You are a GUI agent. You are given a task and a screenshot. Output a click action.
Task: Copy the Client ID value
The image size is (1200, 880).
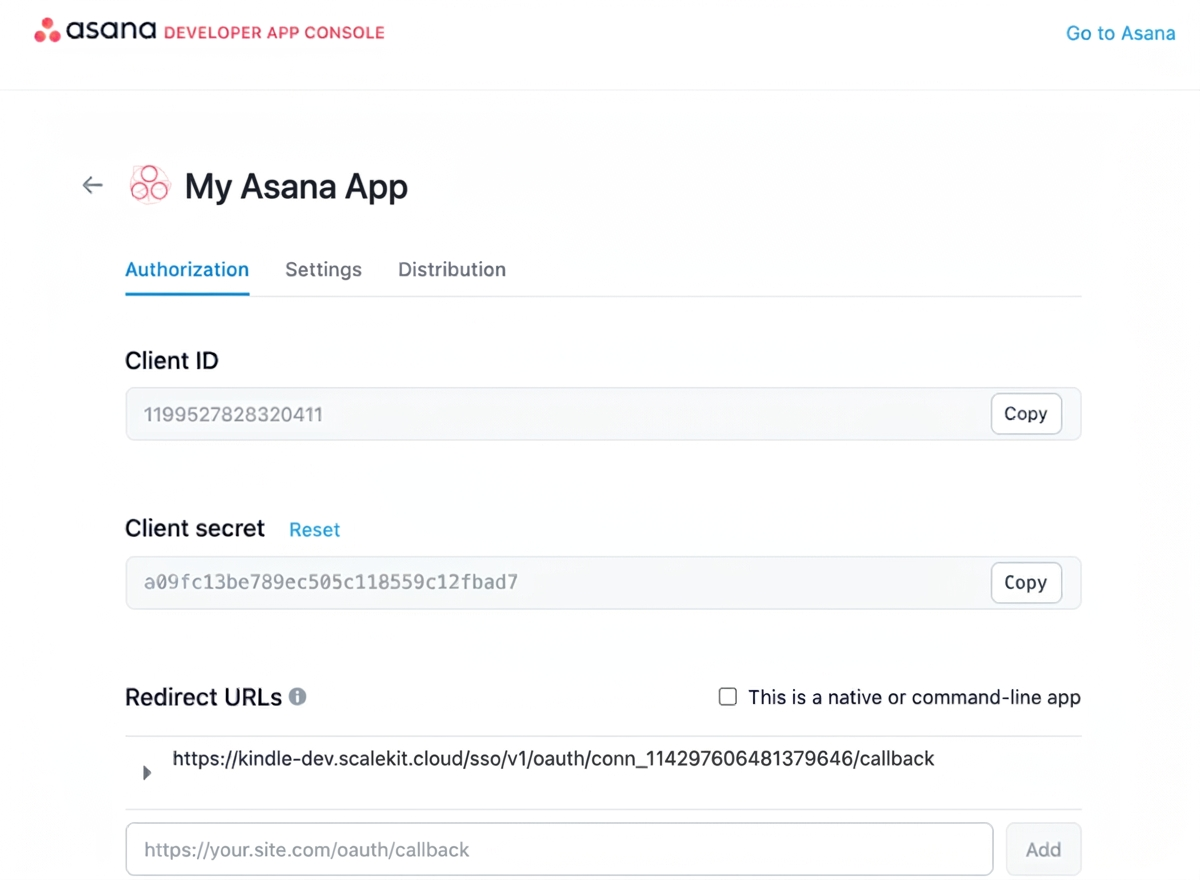[1026, 413]
